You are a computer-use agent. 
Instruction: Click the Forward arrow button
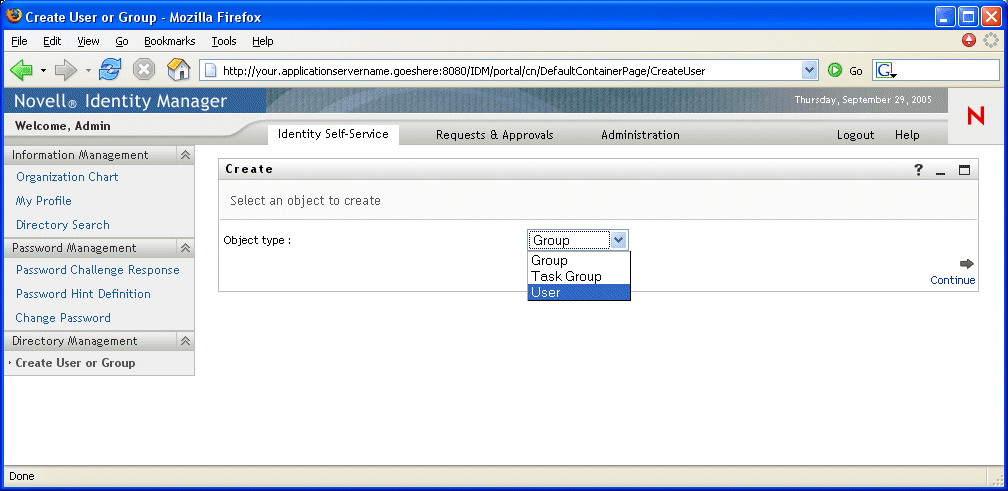pyautogui.click(x=66, y=70)
